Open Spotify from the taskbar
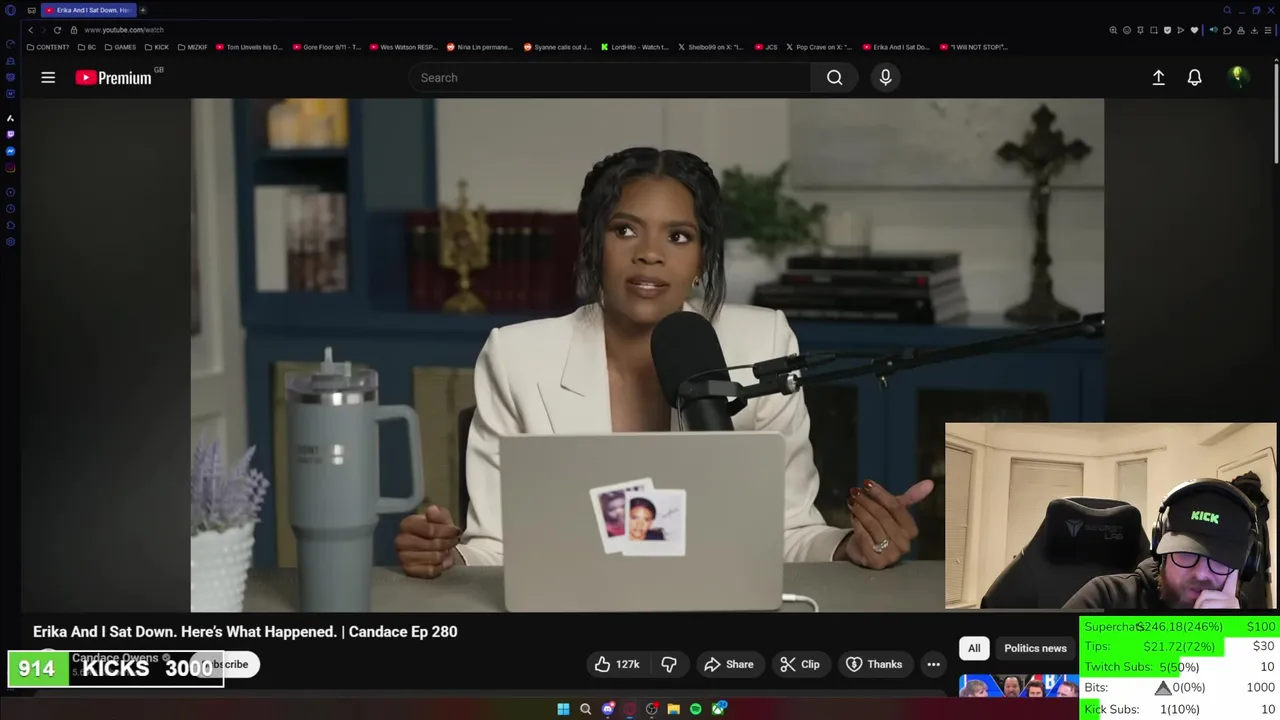 [695, 709]
